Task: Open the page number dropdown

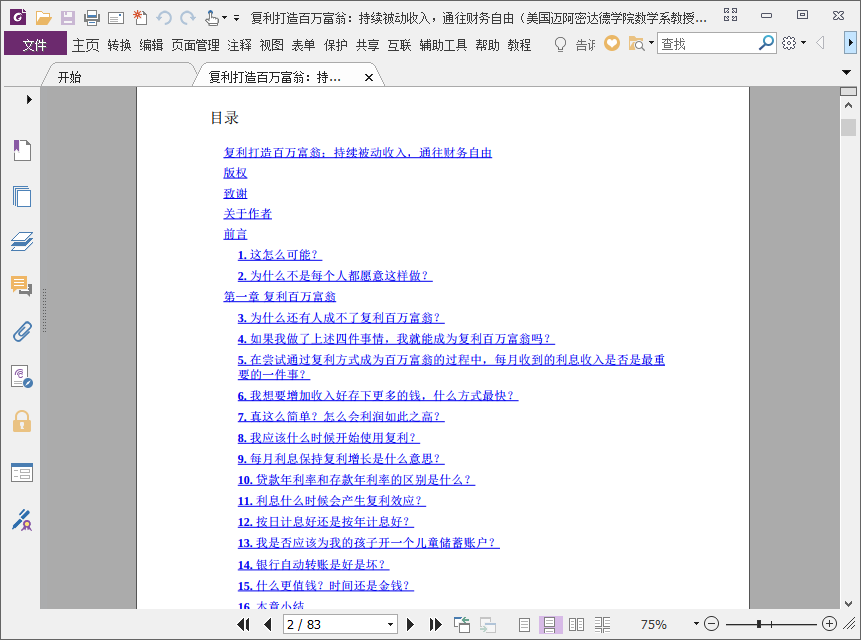Action: [390, 624]
